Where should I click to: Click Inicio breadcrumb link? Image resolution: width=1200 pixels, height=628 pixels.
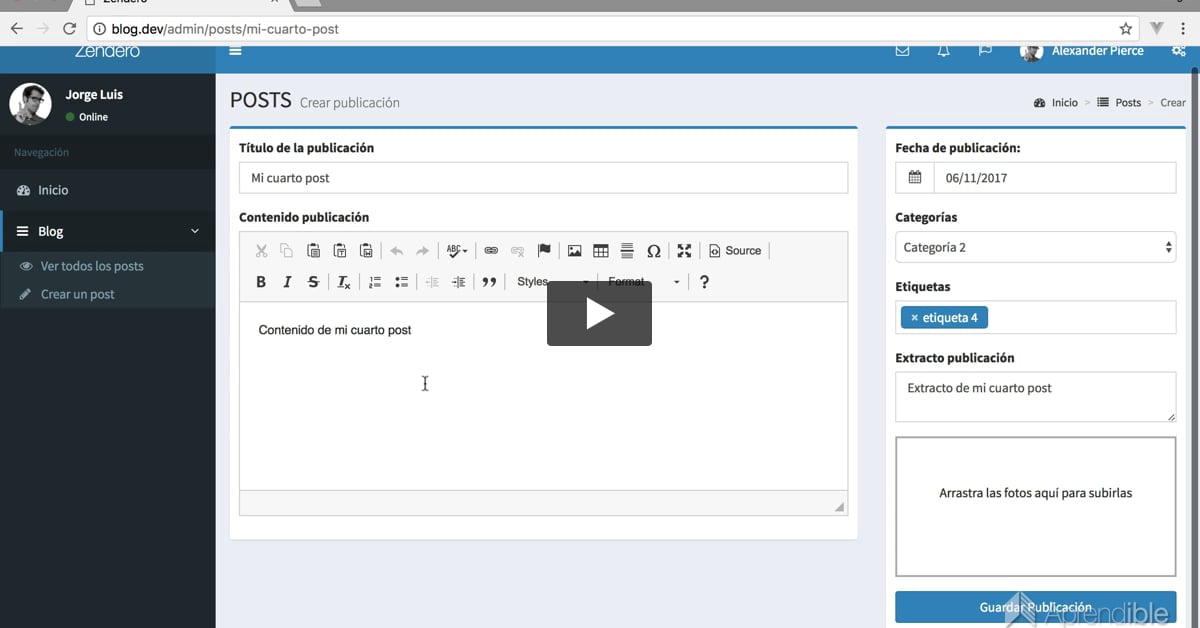(x=1056, y=102)
